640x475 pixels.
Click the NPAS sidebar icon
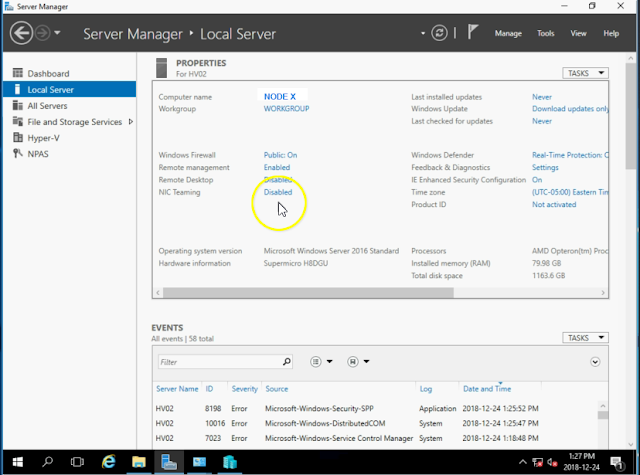(x=18, y=153)
